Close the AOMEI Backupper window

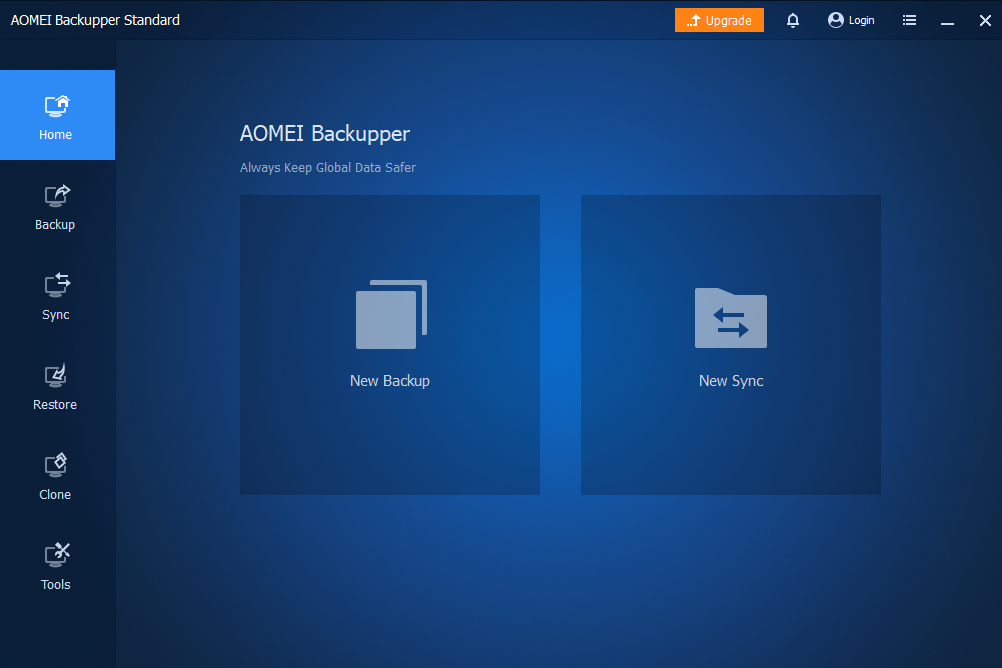click(x=985, y=20)
